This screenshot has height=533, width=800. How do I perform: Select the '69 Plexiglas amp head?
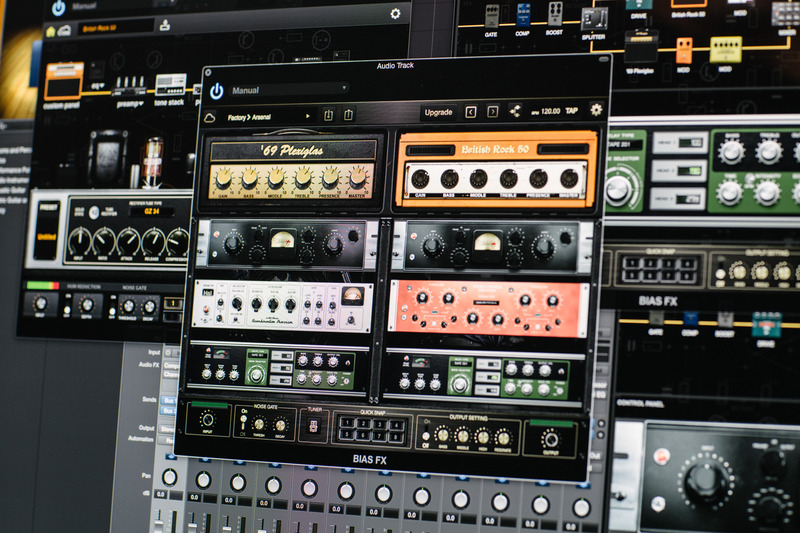(292, 171)
